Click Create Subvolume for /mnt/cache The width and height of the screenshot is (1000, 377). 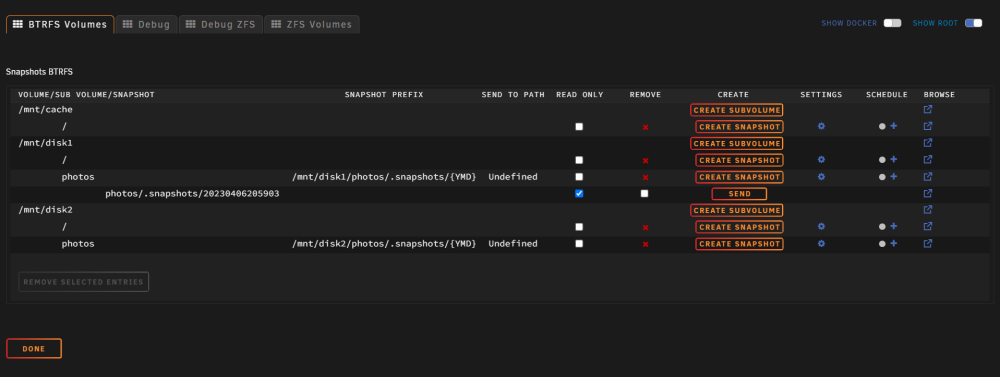pyautogui.click(x=737, y=110)
